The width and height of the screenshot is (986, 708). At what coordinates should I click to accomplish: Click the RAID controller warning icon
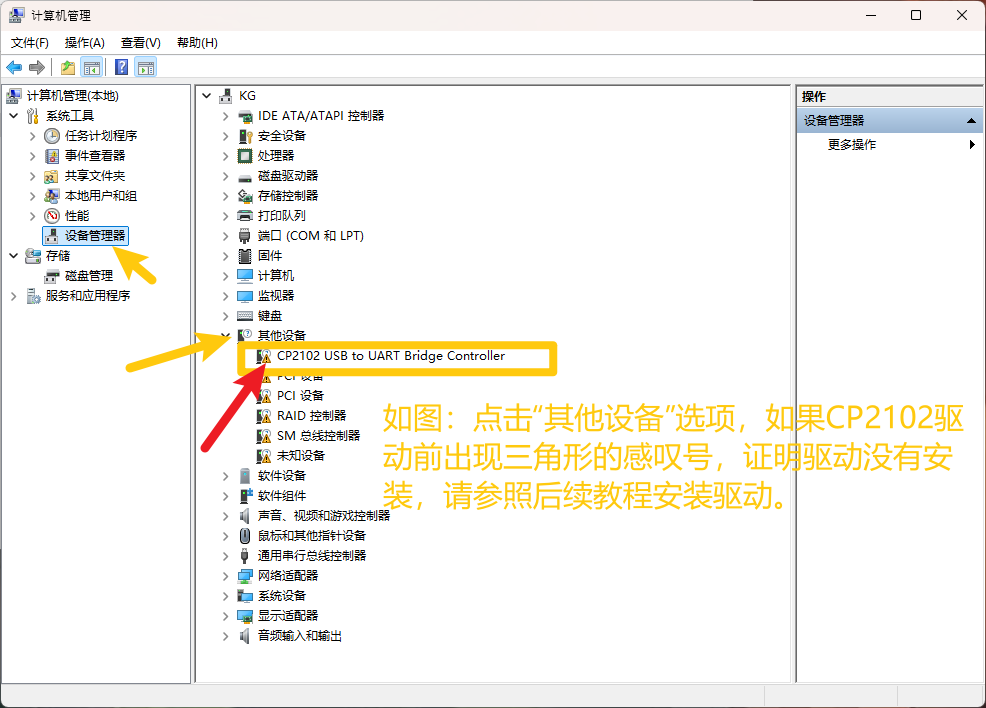pyautogui.click(x=264, y=416)
